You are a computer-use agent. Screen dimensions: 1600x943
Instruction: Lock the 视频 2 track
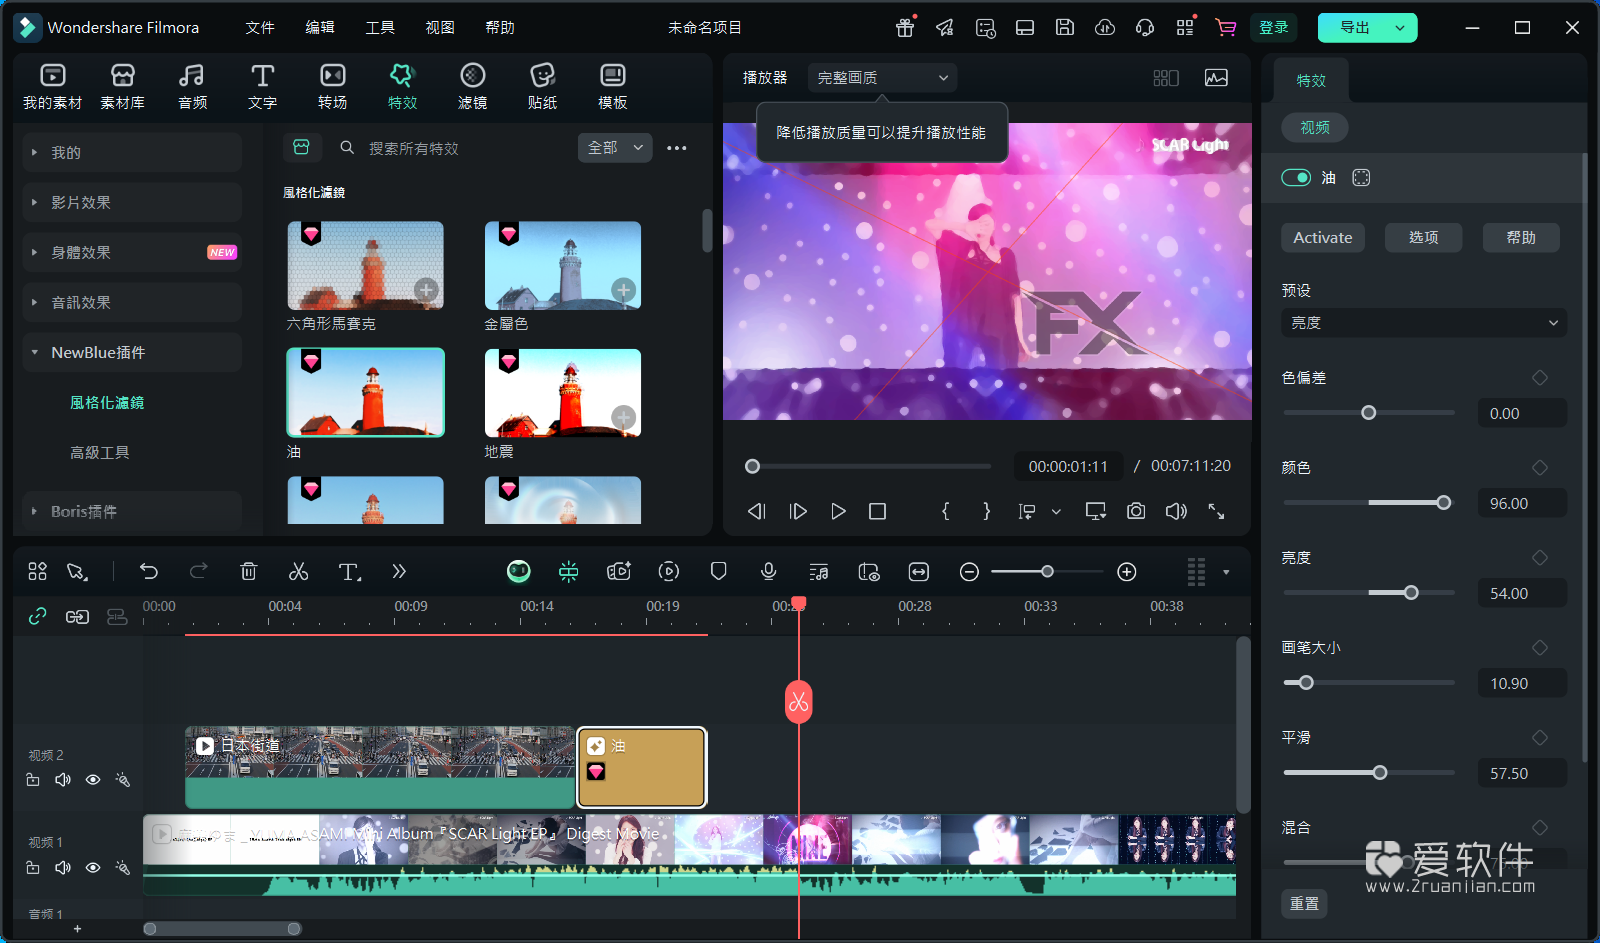click(33, 779)
